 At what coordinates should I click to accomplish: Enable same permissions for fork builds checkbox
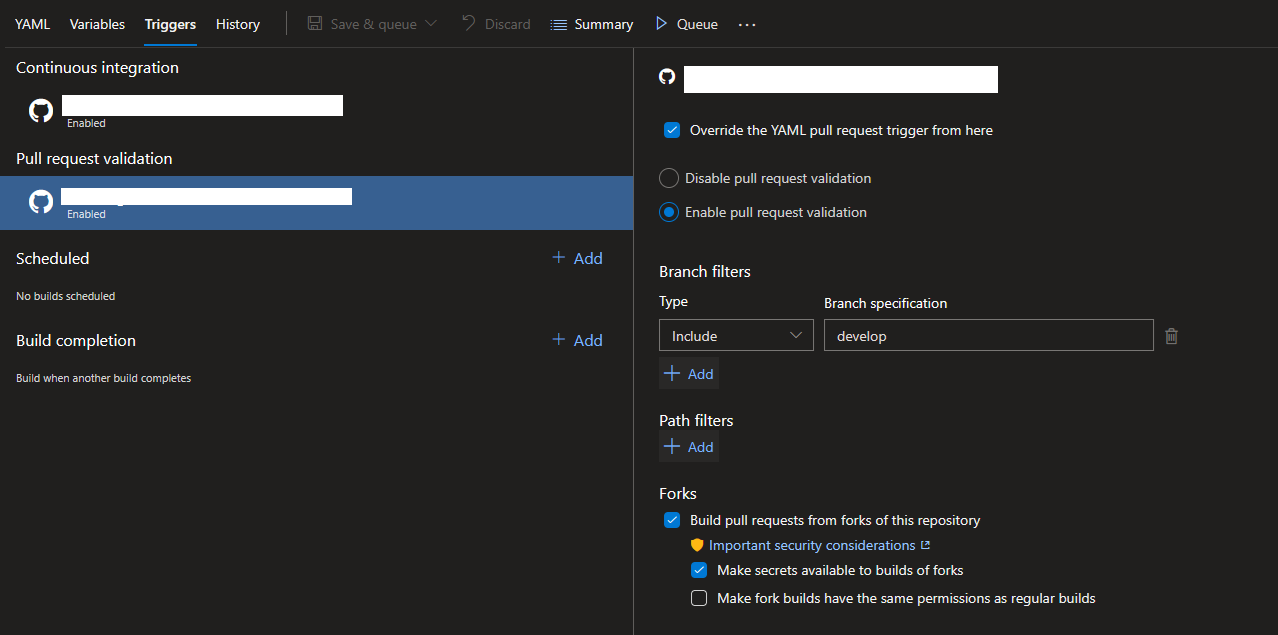[x=699, y=598]
